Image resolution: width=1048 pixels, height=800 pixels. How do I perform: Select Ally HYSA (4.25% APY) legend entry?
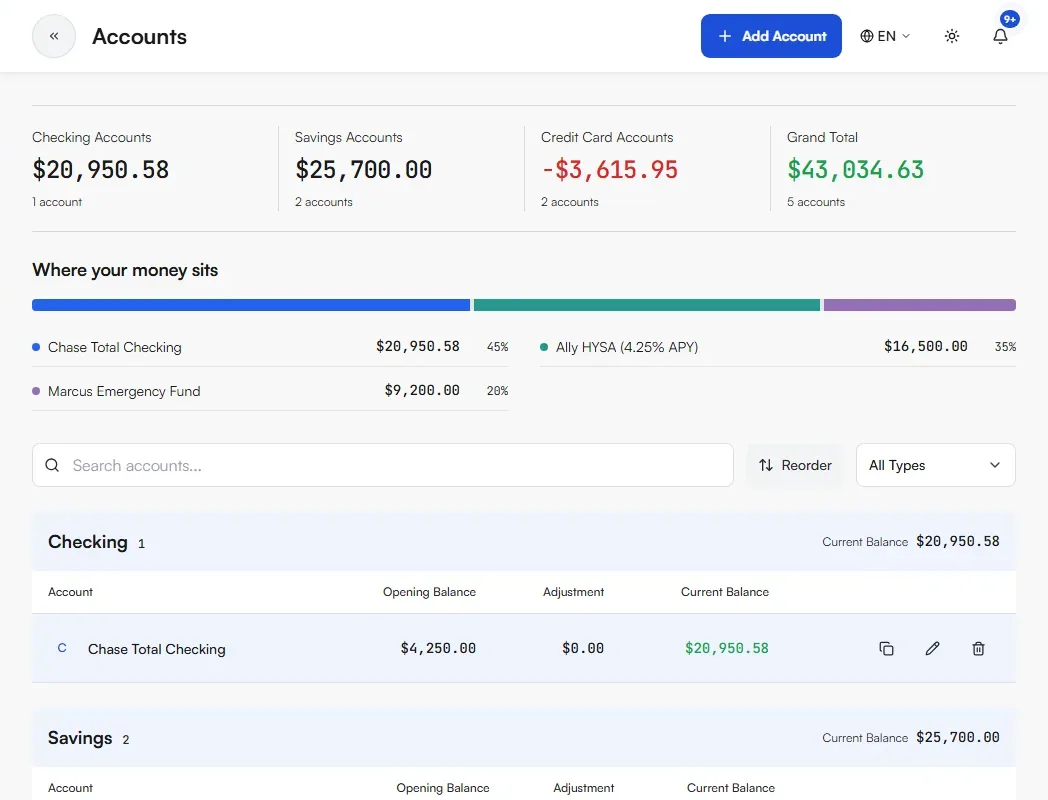click(778, 347)
